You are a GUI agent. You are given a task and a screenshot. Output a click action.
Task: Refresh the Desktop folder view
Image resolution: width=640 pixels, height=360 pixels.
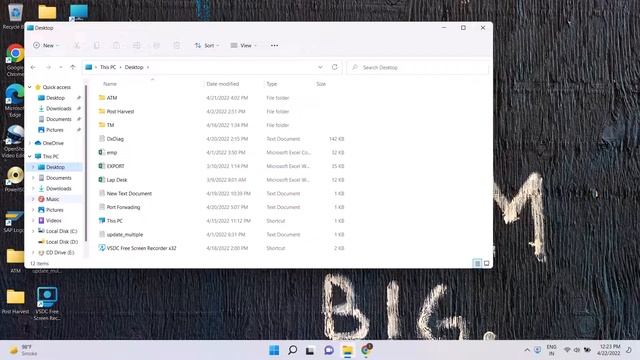coord(335,67)
